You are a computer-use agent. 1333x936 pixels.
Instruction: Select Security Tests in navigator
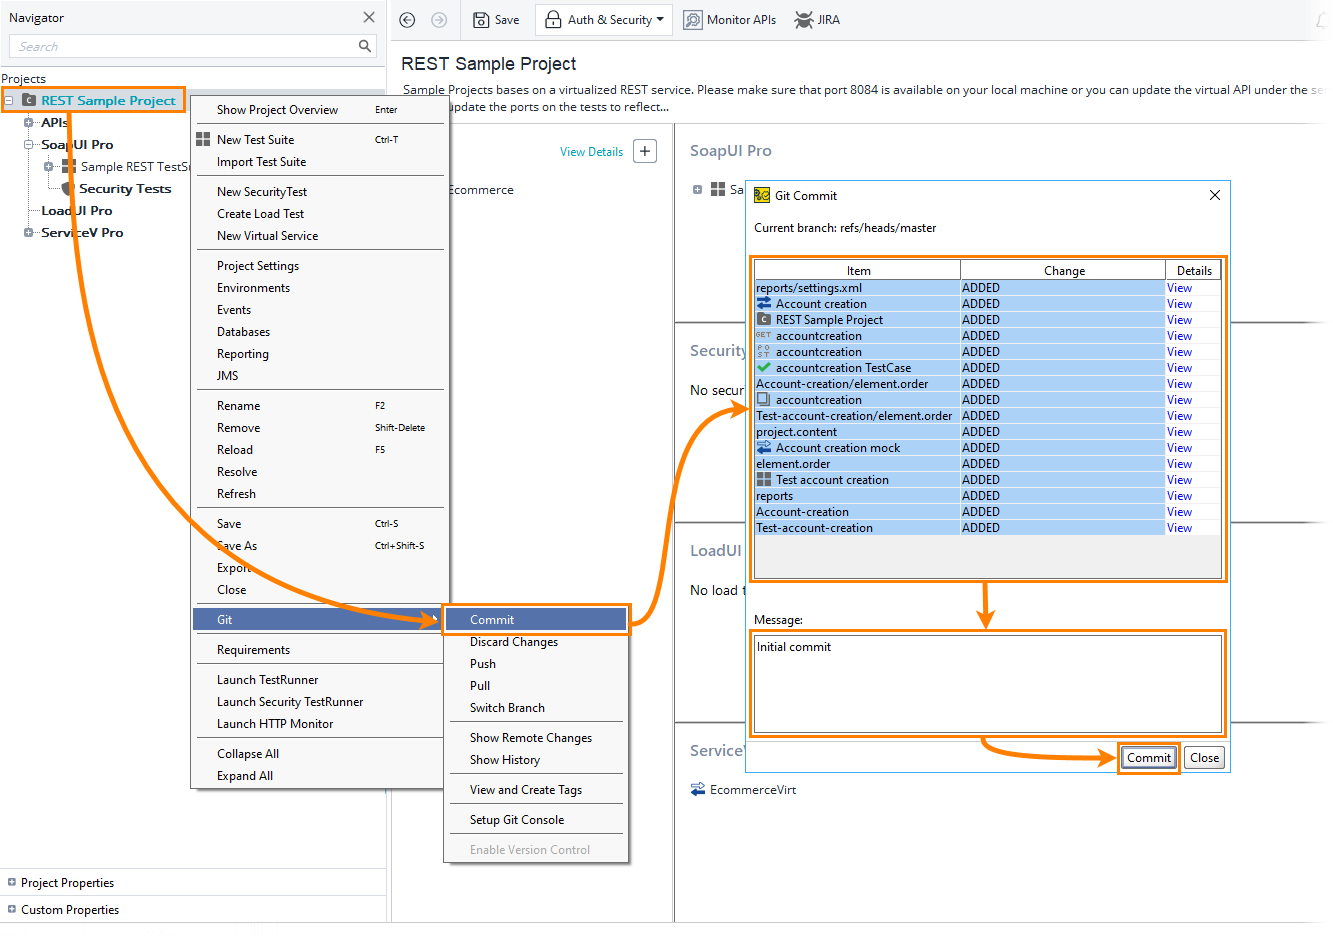point(125,189)
